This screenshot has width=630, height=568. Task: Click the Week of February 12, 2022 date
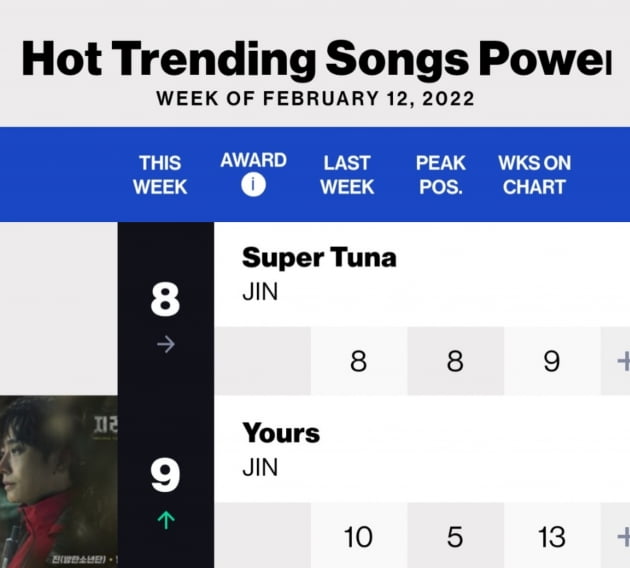click(x=315, y=98)
